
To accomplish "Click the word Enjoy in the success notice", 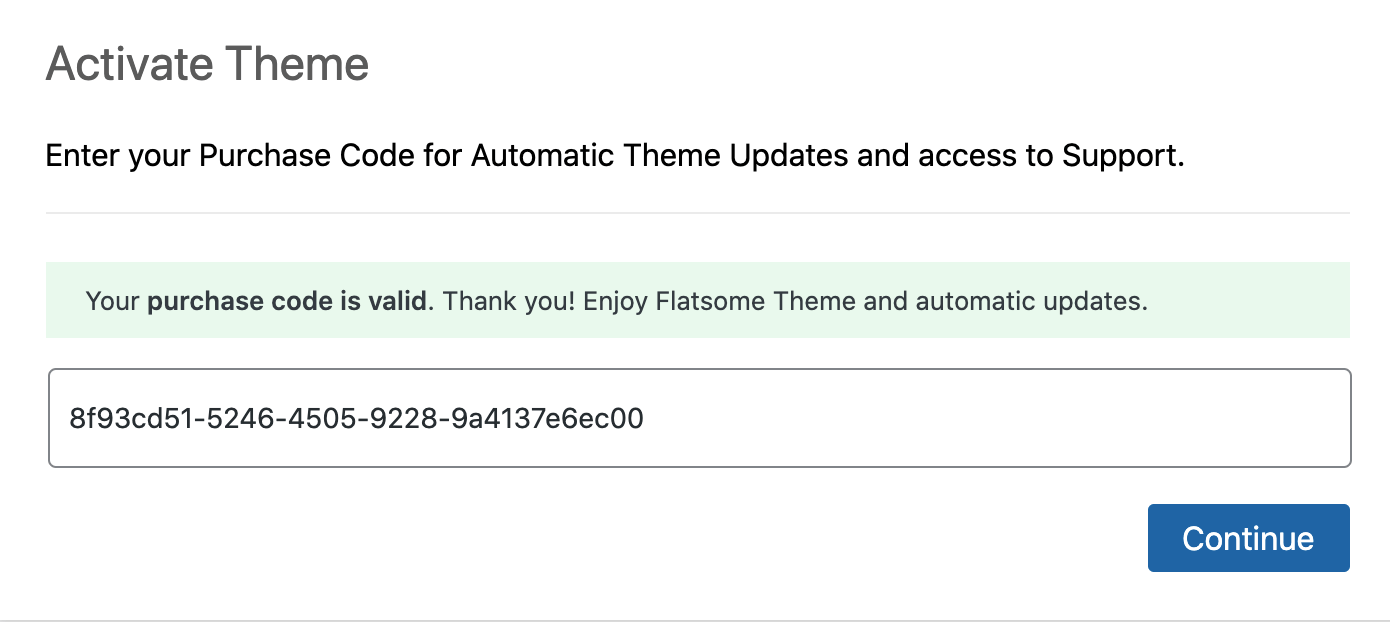I will (615, 301).
